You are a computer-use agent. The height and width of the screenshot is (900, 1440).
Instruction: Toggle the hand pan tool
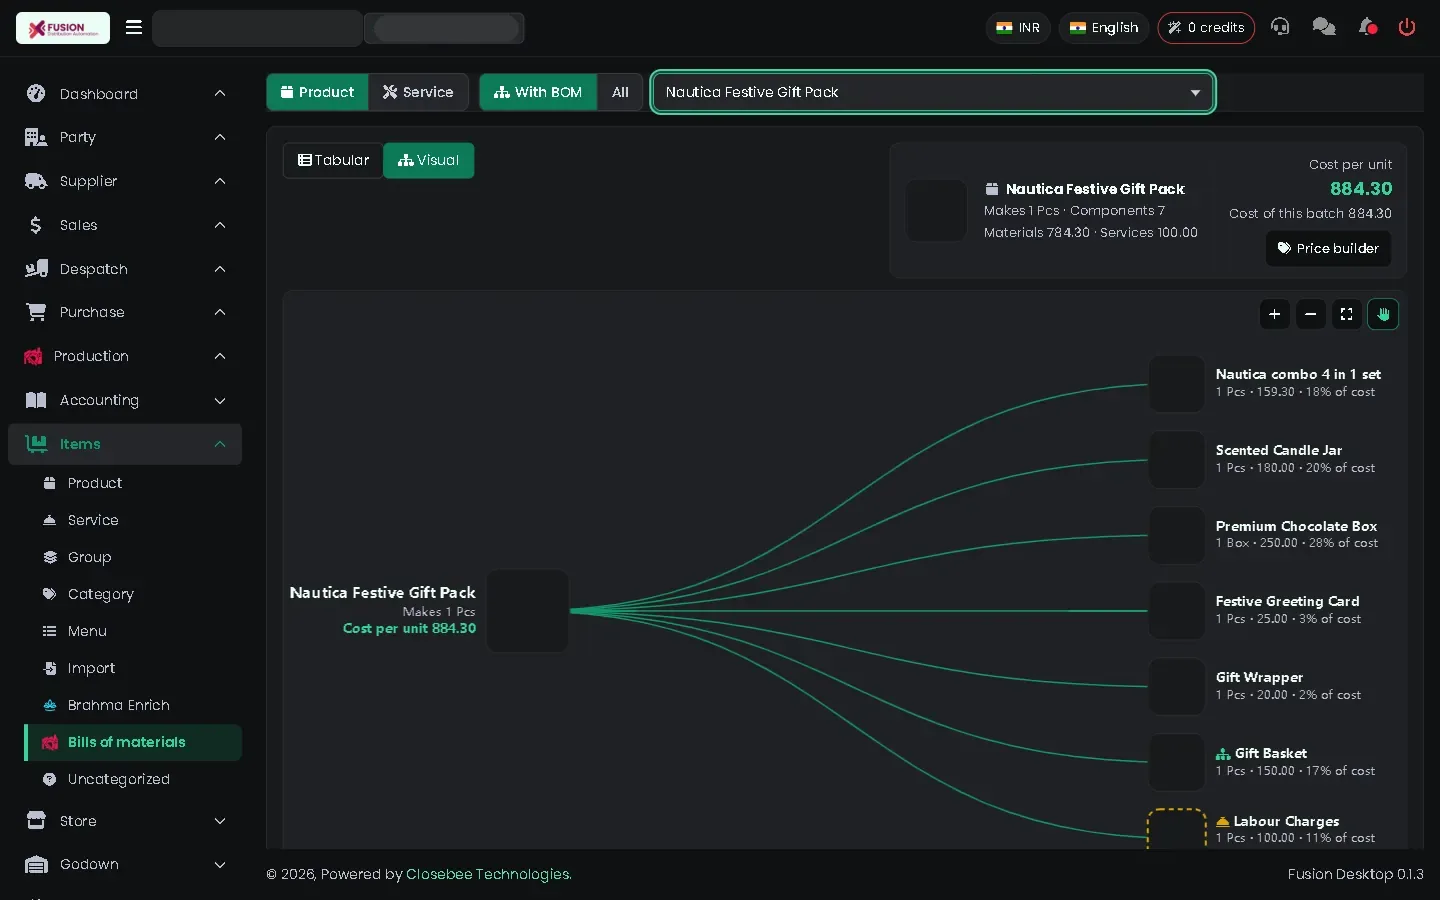(1383, 314)
